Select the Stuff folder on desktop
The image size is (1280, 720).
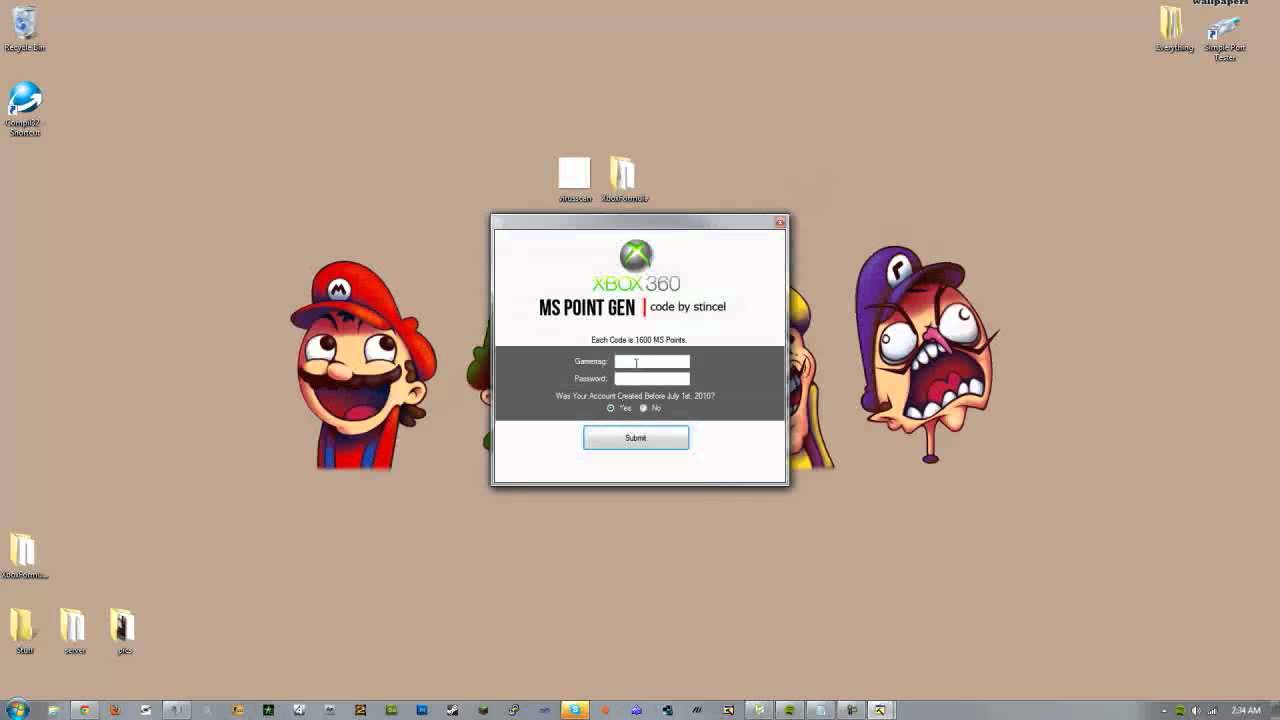(24, 632)
